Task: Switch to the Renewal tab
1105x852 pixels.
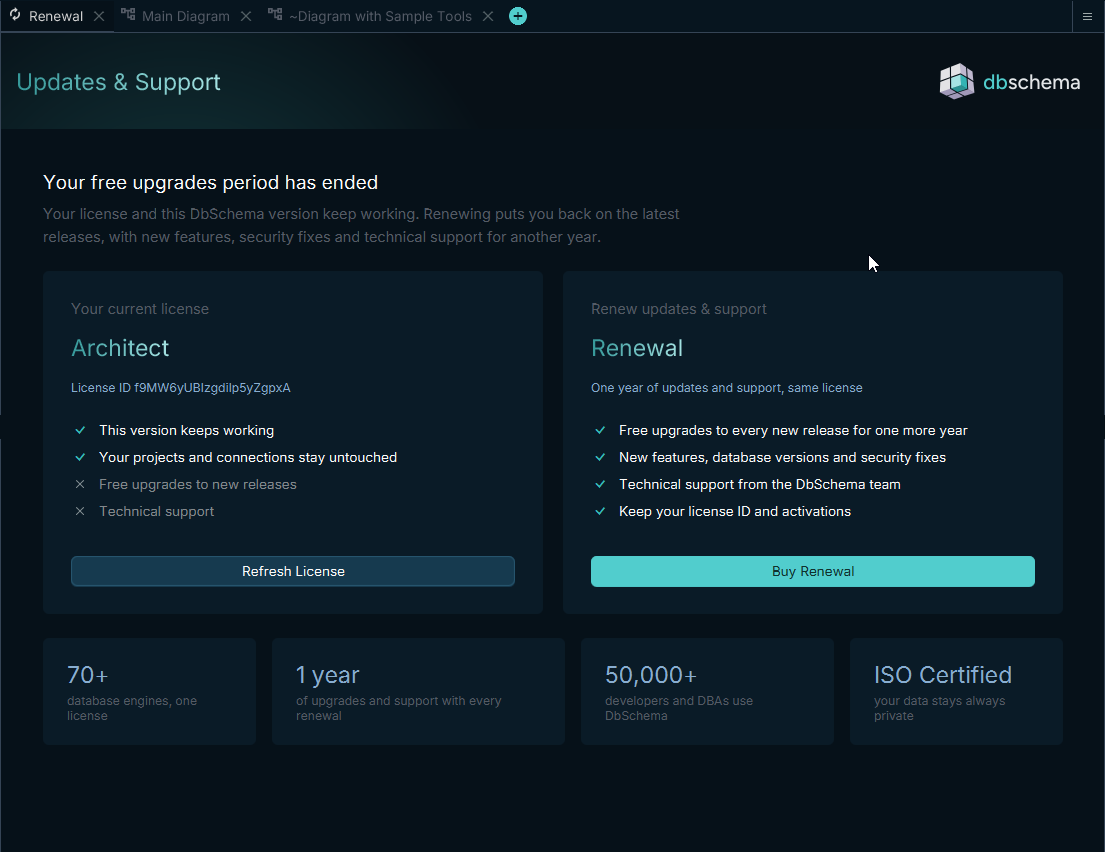Action: tap(56, 16)
